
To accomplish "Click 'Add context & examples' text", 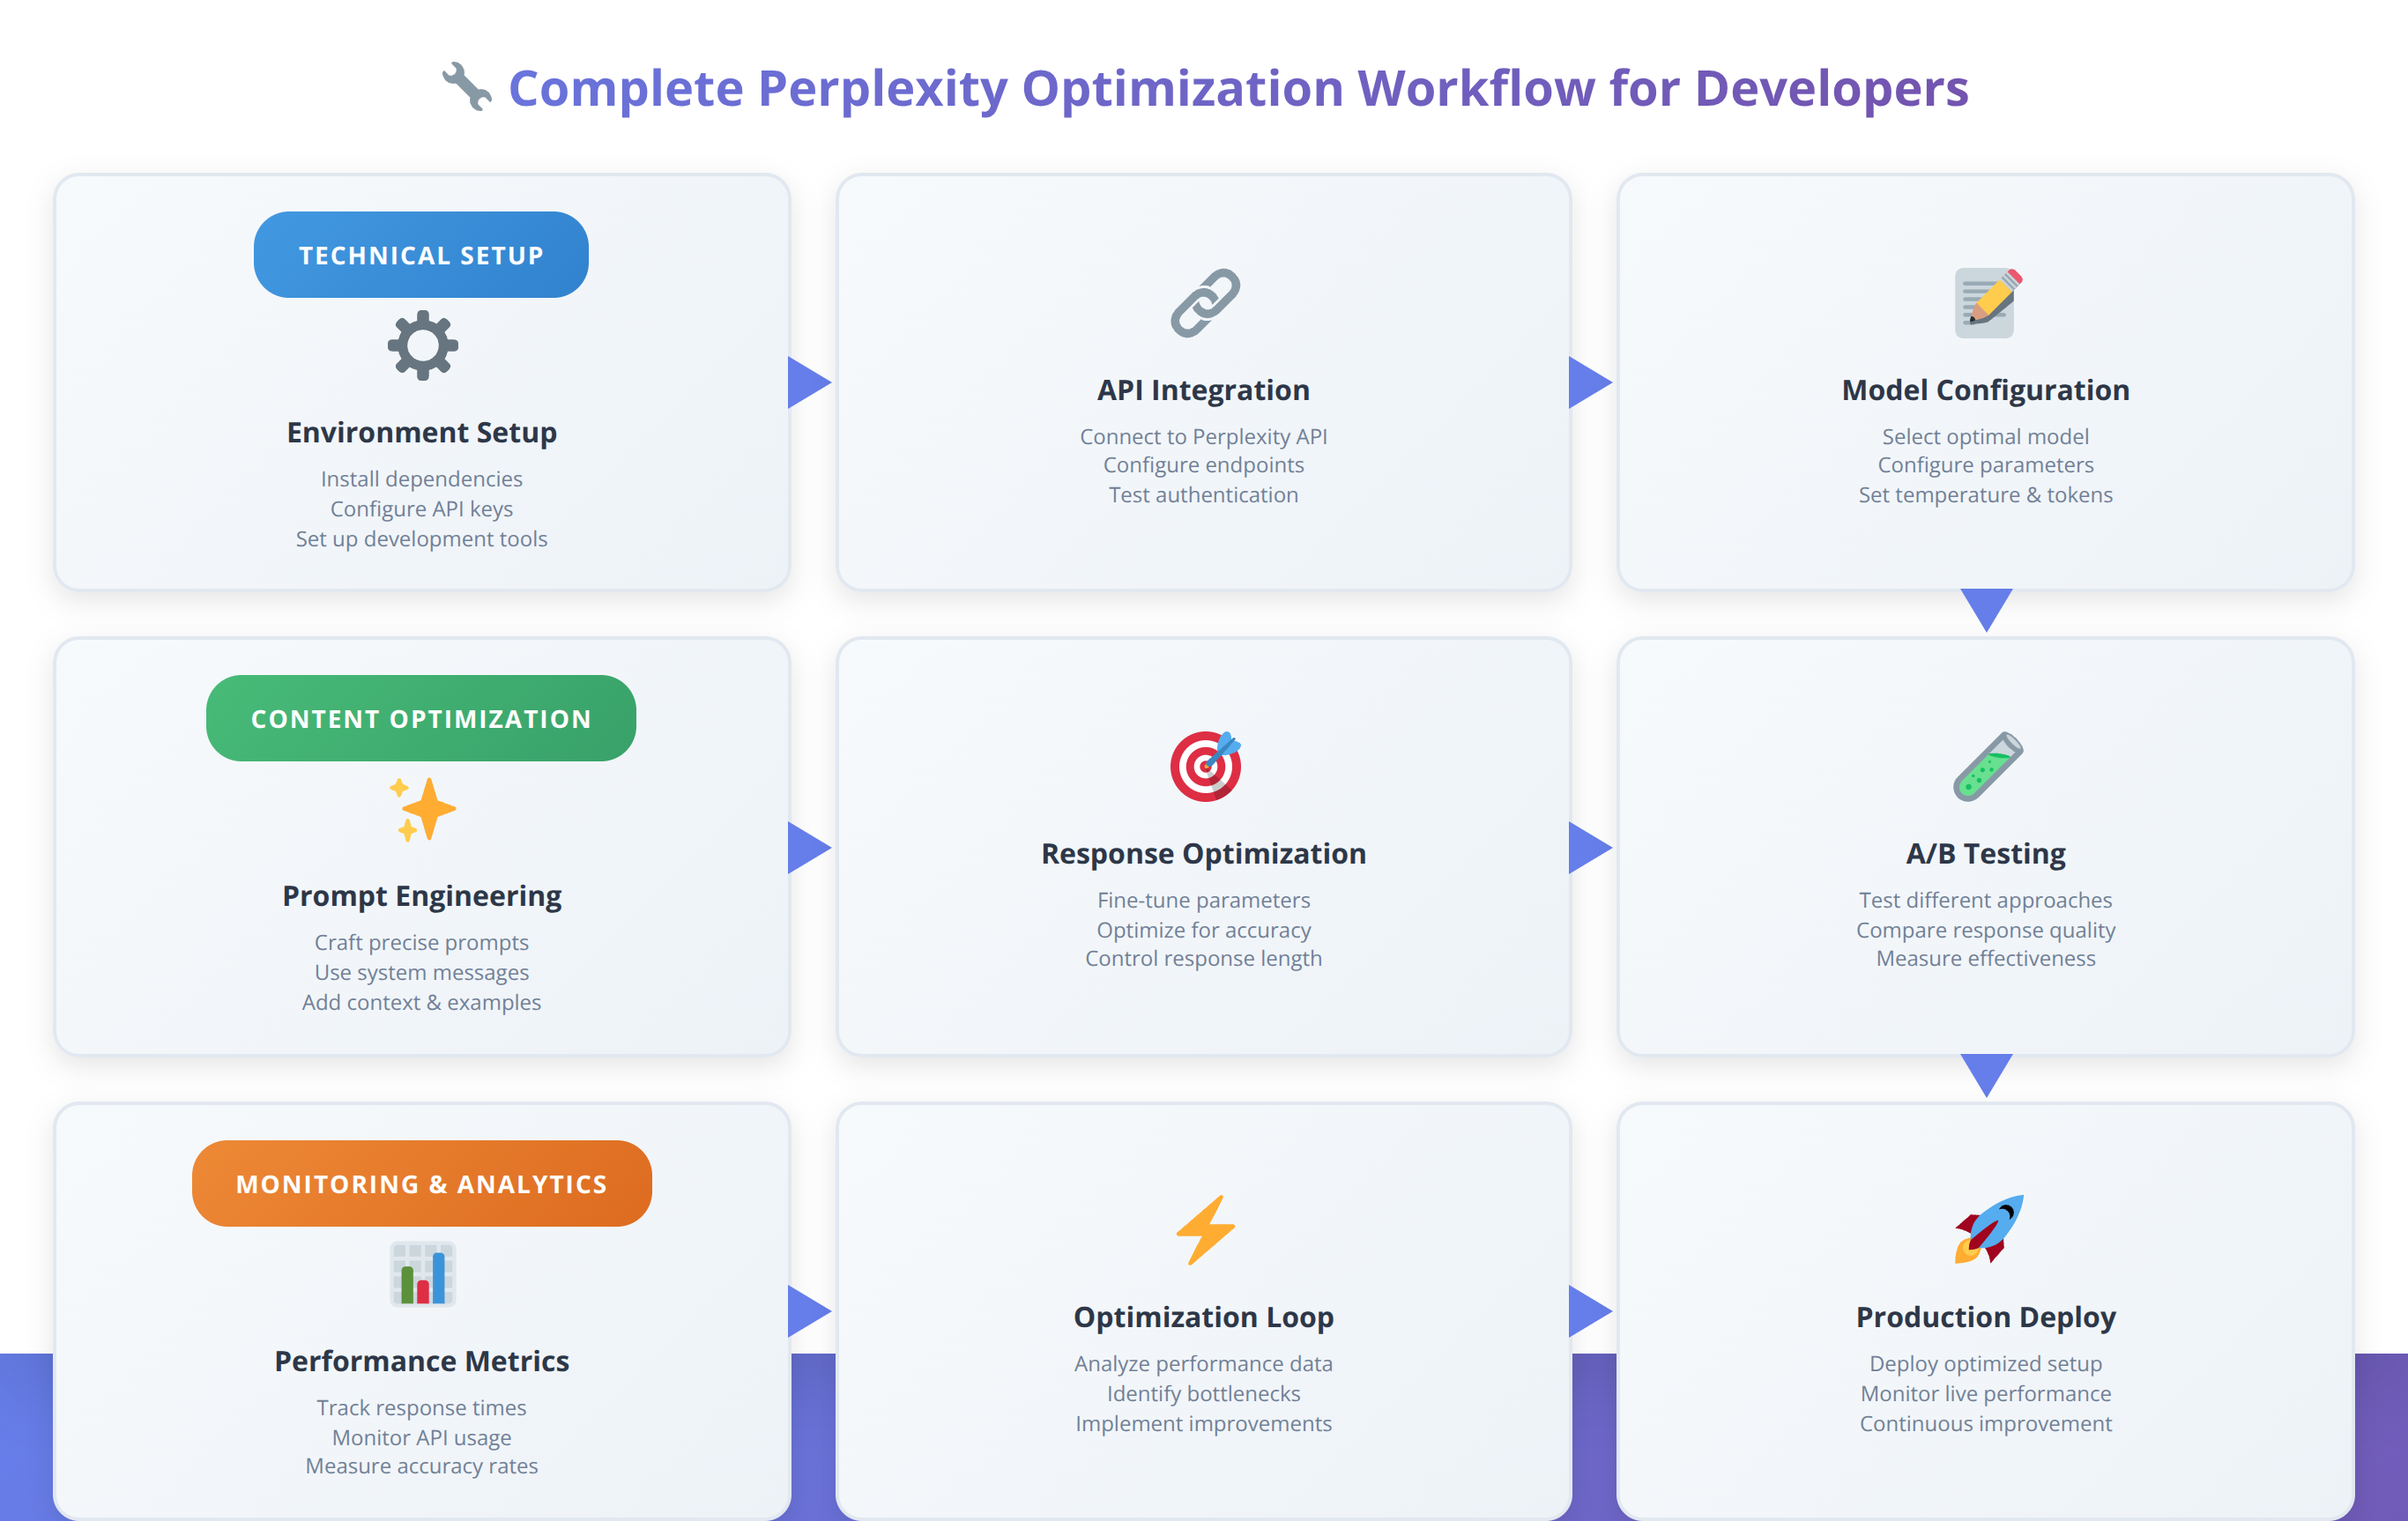I will coord(421,1002).
